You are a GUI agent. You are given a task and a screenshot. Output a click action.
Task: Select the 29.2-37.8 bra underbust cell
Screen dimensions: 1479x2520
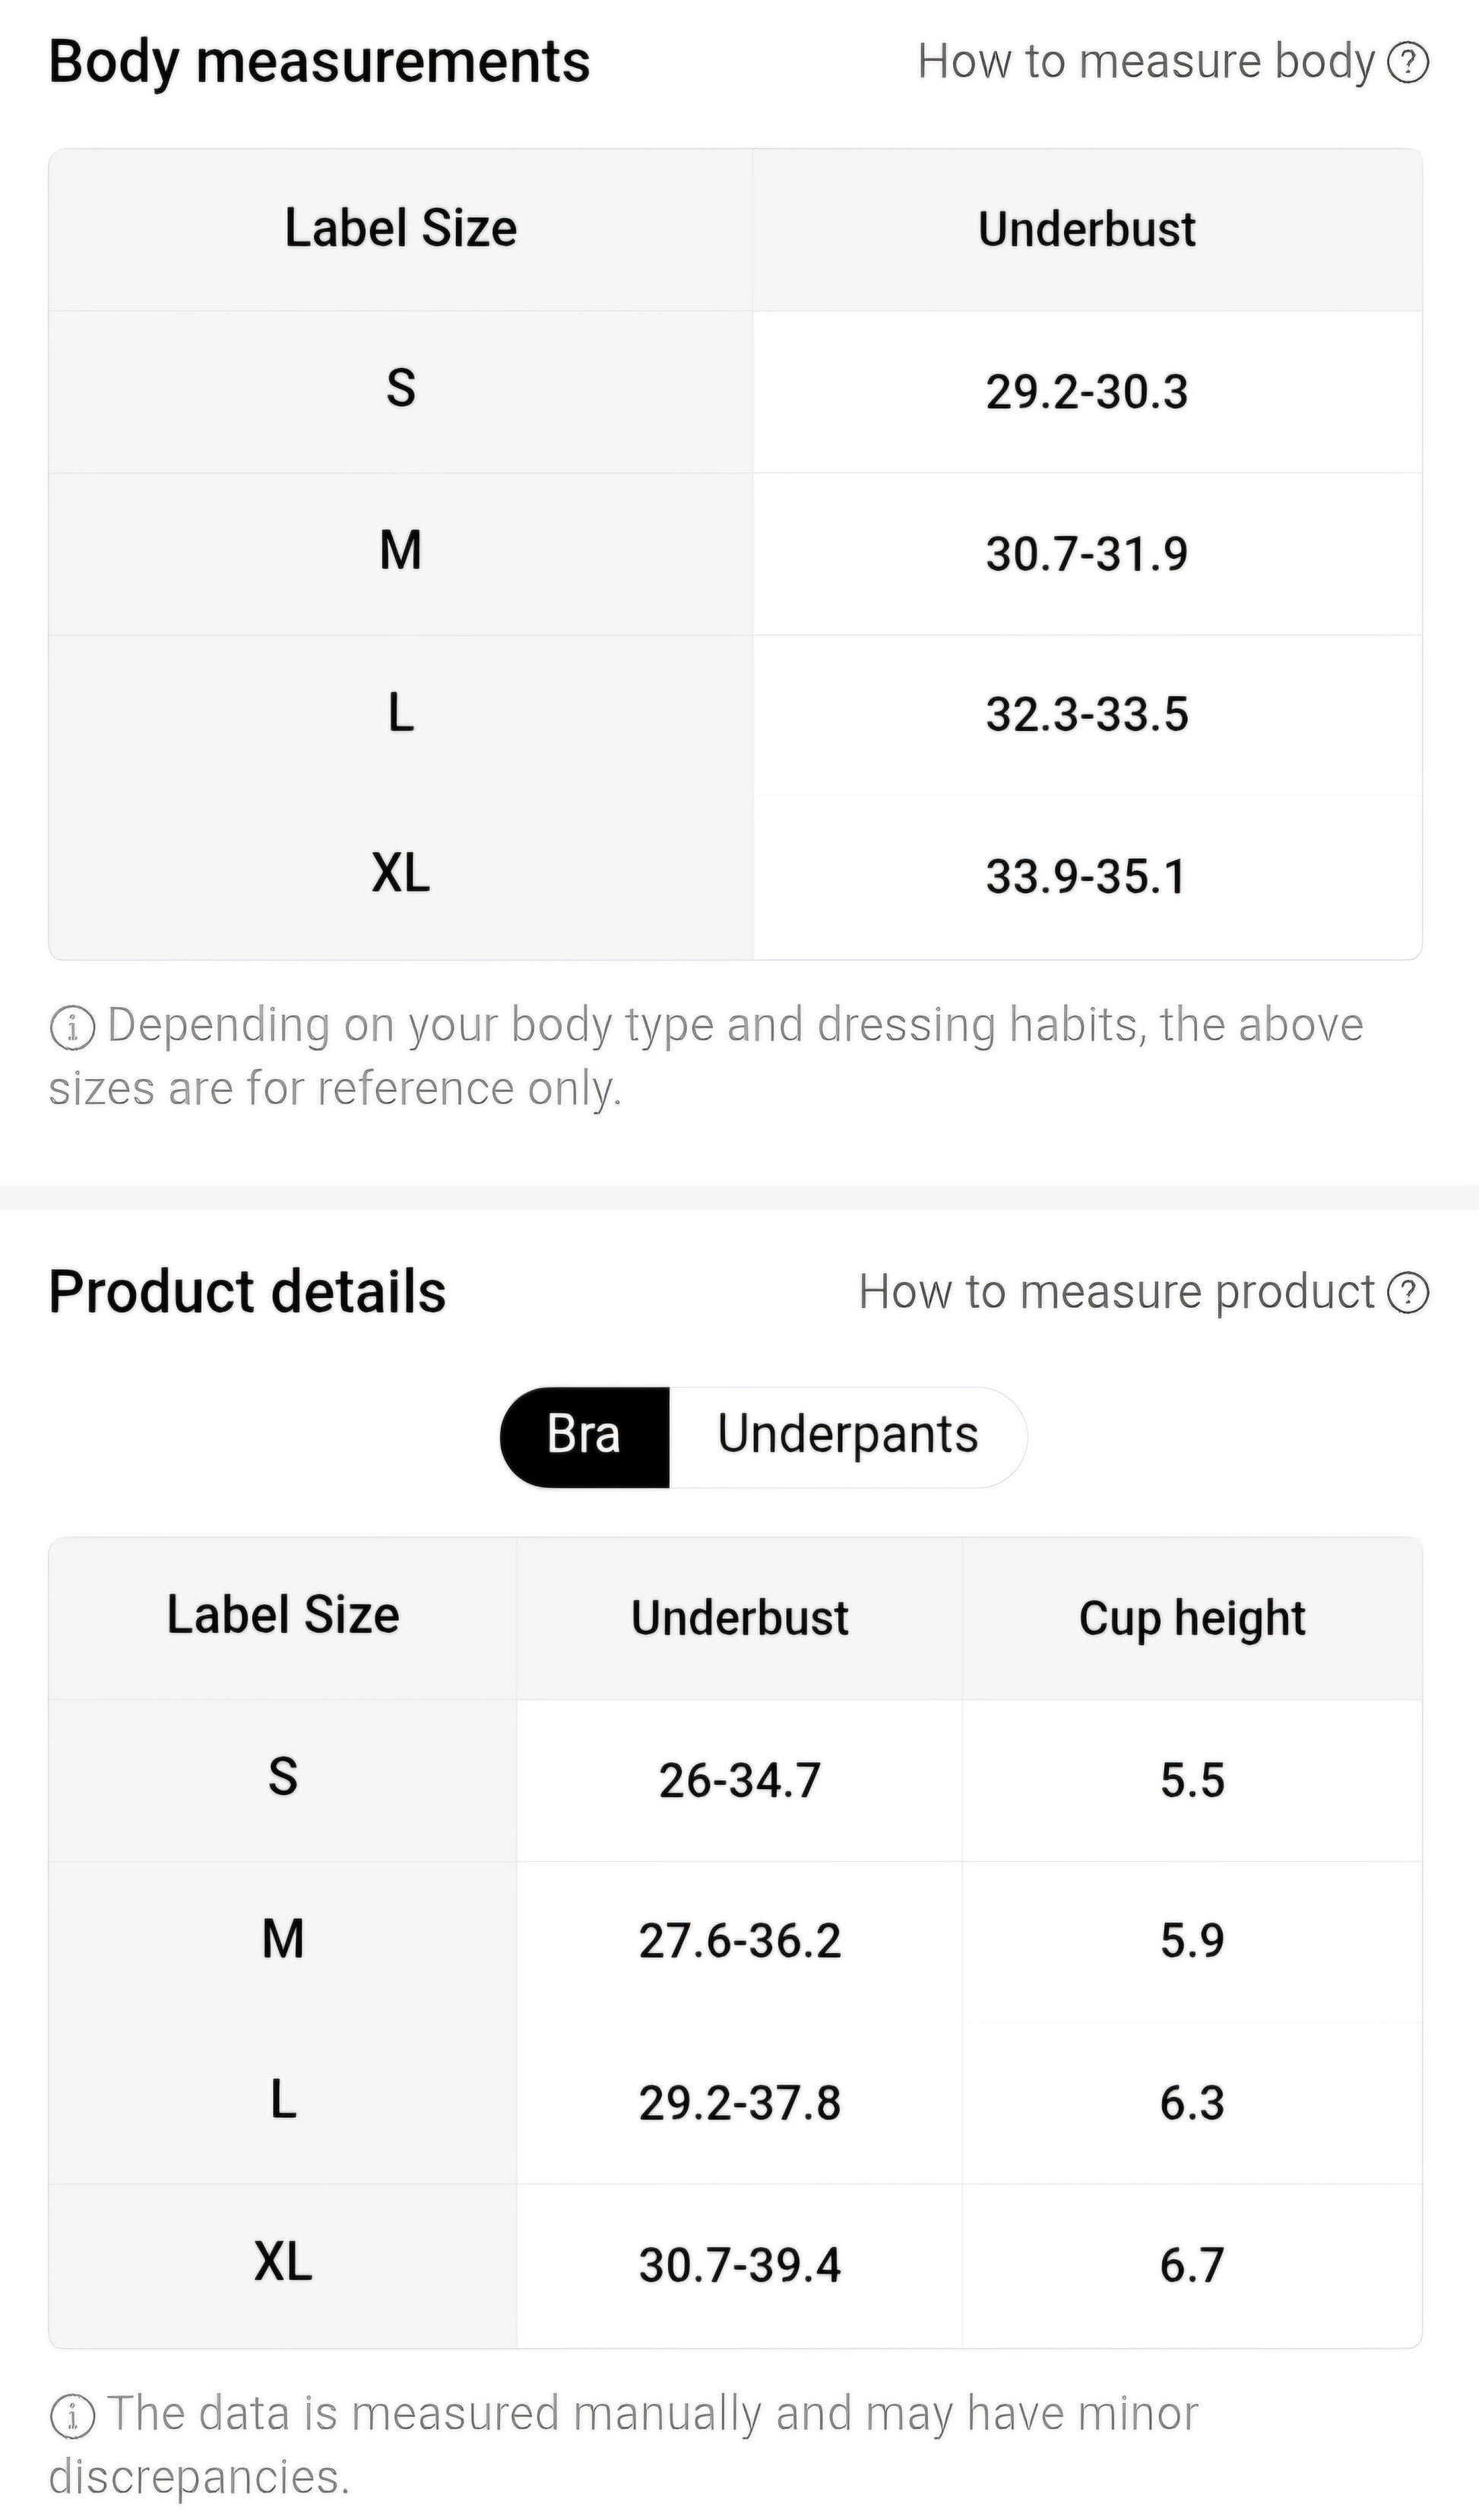(740, 2103)
